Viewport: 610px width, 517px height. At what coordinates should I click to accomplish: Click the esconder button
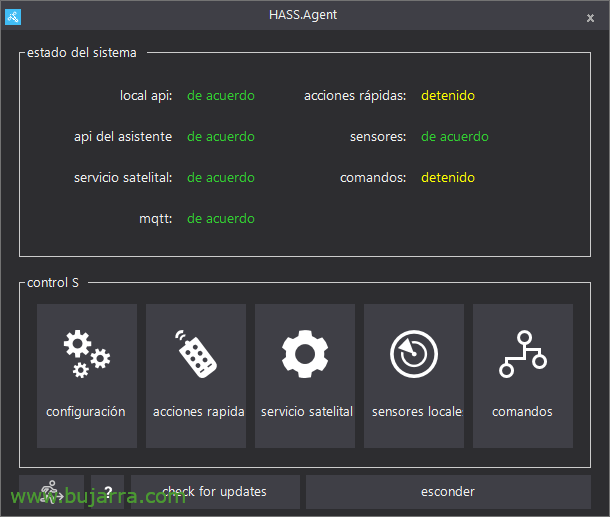[x=448, y=492]
